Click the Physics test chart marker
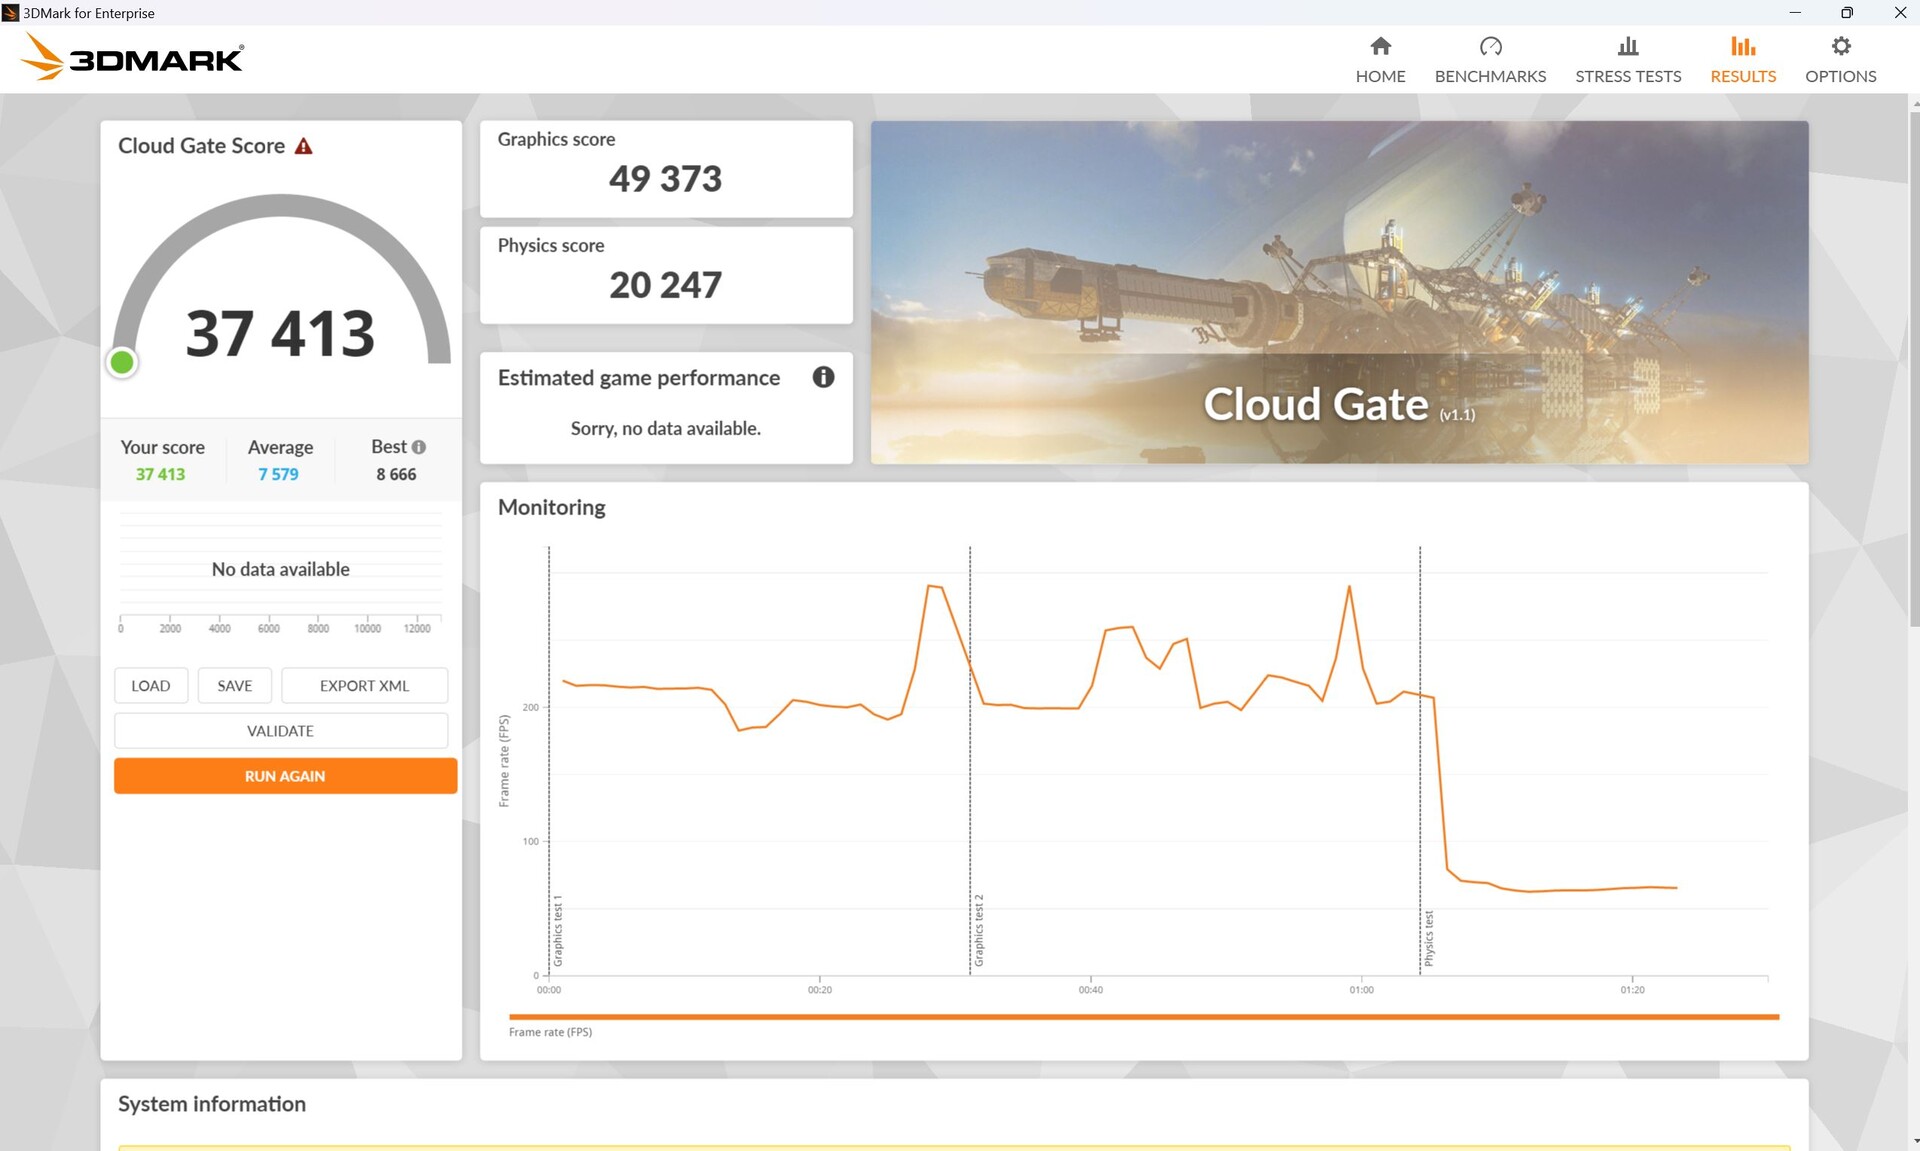Screen dimensions: 1920x1151 tap(1429, 938)
